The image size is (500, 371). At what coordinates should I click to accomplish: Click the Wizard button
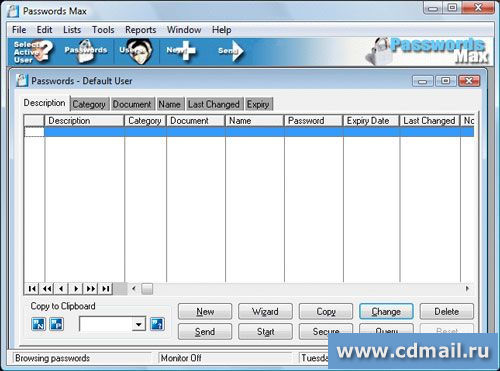point(265,311)
